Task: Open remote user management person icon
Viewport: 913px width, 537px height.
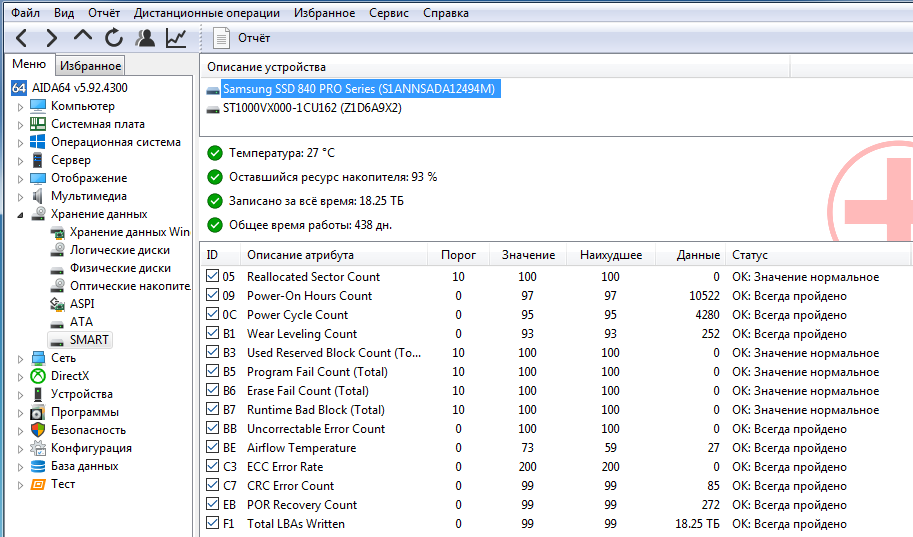Action: [145, 38]
